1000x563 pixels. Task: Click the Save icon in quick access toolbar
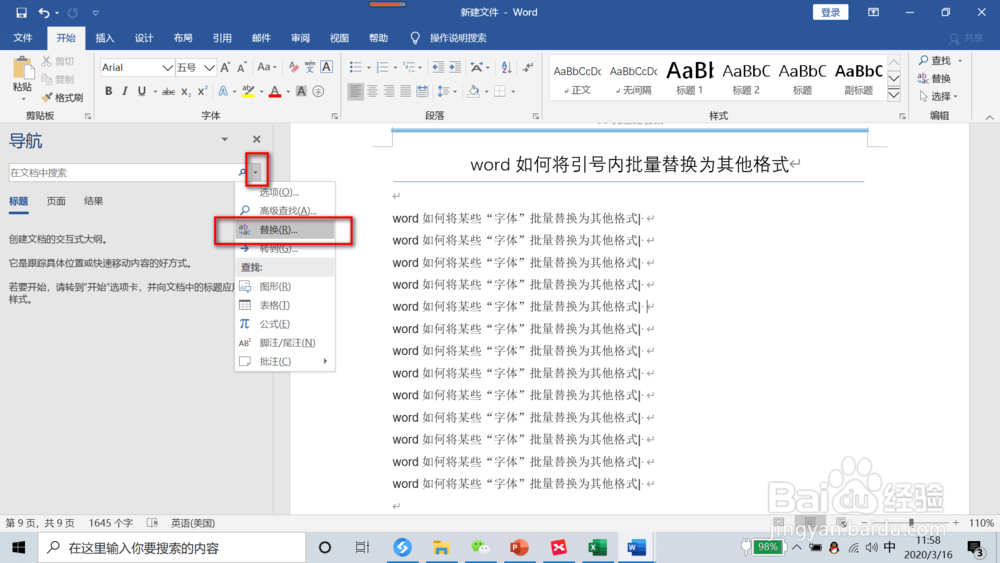coord(21,12)
